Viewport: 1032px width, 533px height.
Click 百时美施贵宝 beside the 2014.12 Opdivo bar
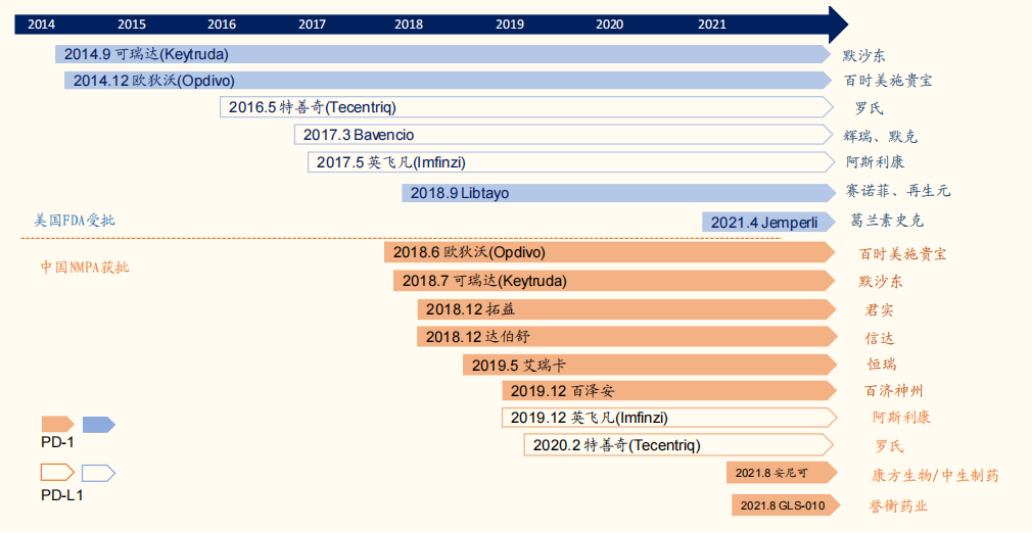(x=888, y=81)
